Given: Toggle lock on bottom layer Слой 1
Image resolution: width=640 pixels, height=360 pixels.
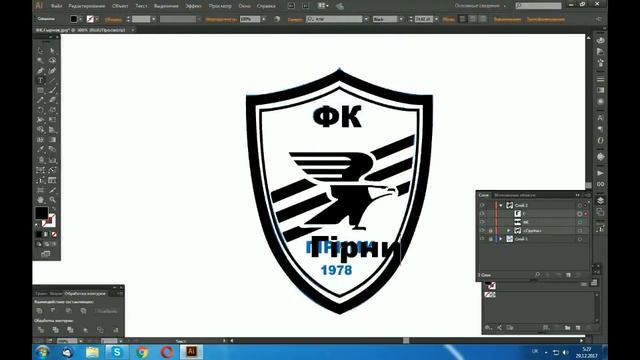Looking at the screenshot, I should coord(490,239).
